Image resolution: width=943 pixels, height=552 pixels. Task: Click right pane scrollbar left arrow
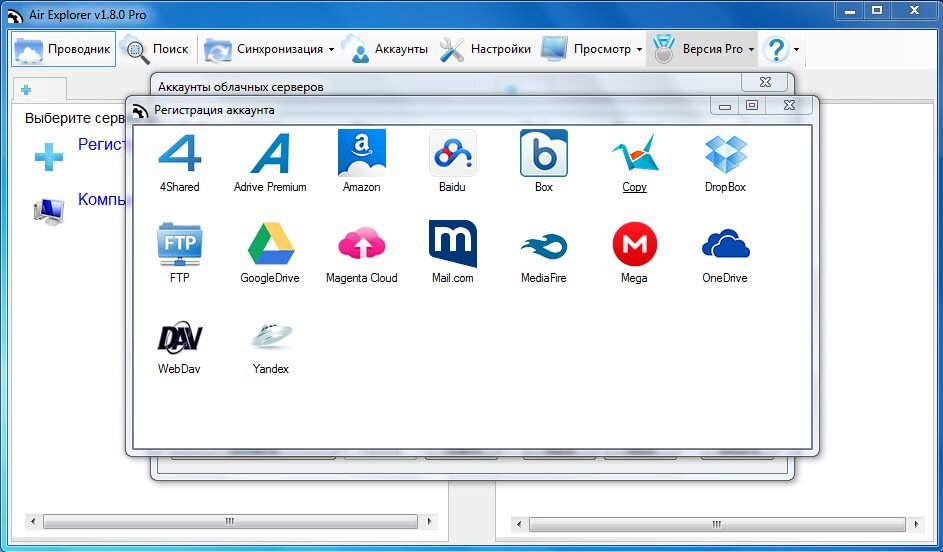(519, 524)
